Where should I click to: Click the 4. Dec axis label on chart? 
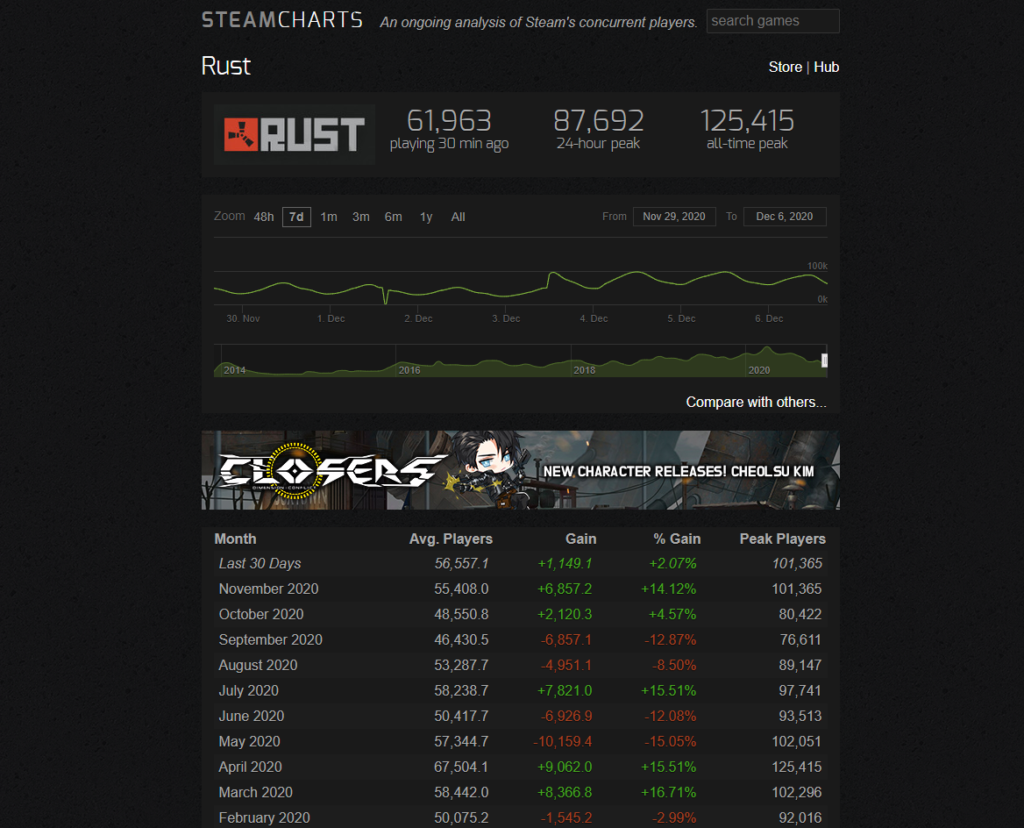pyautogui.click(x=594, y=319)
